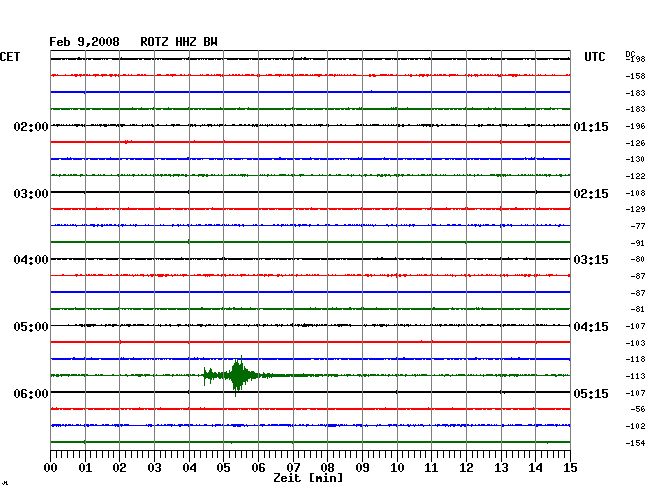The height and width of the screenshot is (494, 650).
Task: Click the DC offset value -103
Action: click(x=635, y=343)
